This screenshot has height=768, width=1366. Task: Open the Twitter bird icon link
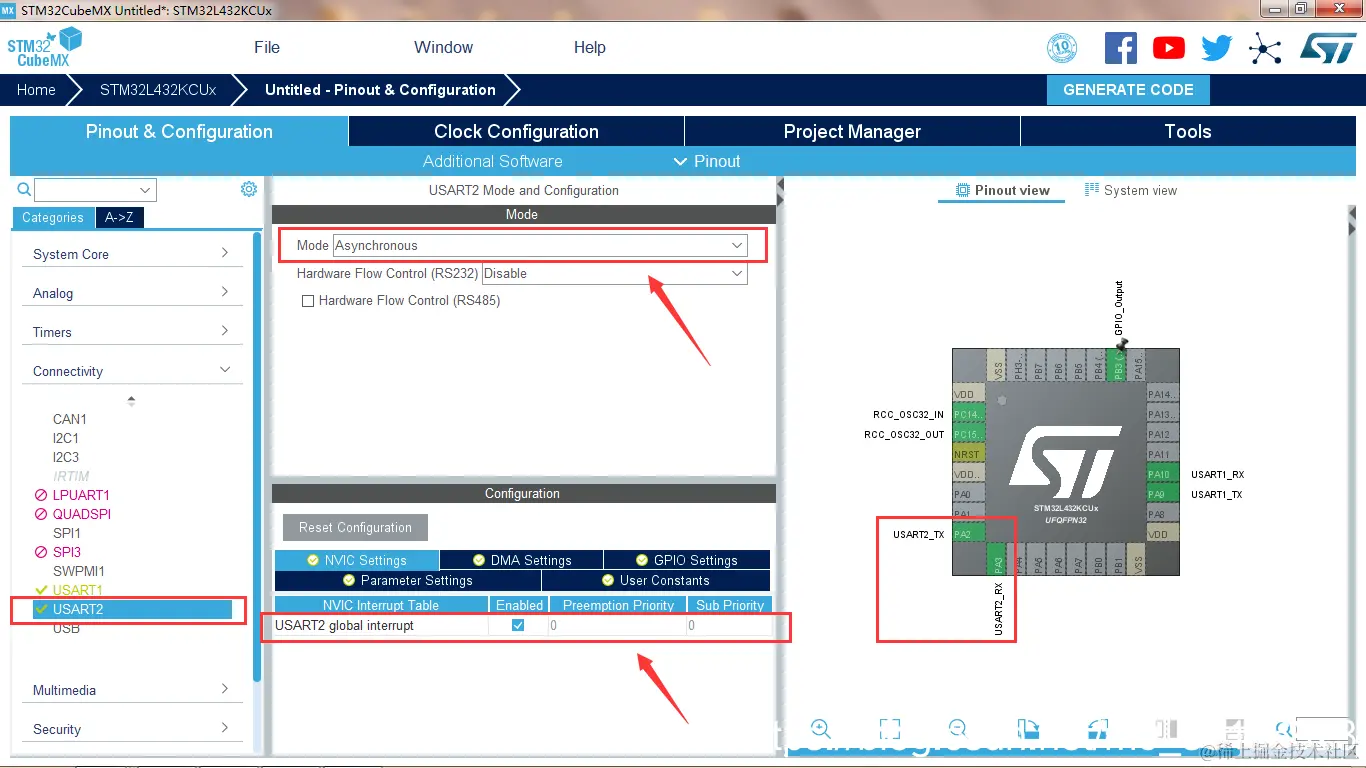coord(1217,48)
